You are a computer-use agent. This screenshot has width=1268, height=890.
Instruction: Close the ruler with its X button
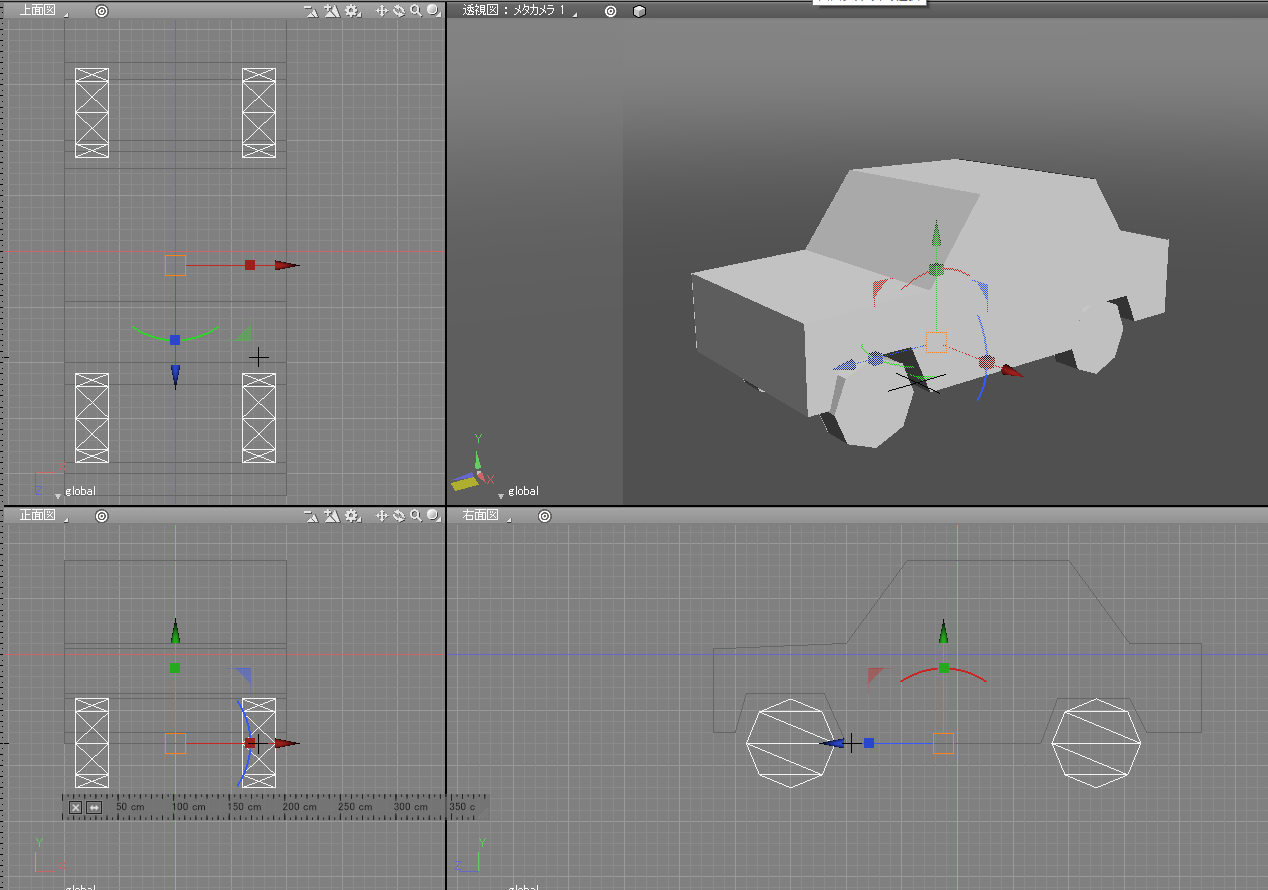75,807
